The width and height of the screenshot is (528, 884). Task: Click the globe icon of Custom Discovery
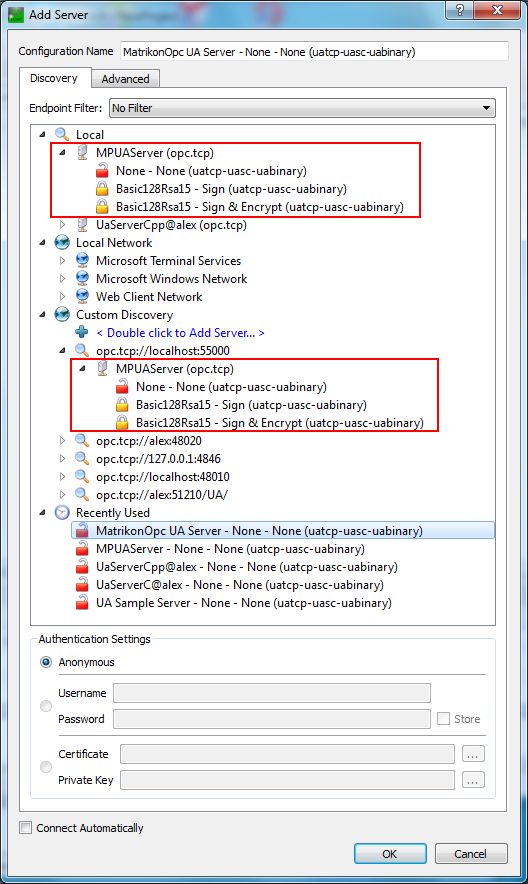click(62, 315)
